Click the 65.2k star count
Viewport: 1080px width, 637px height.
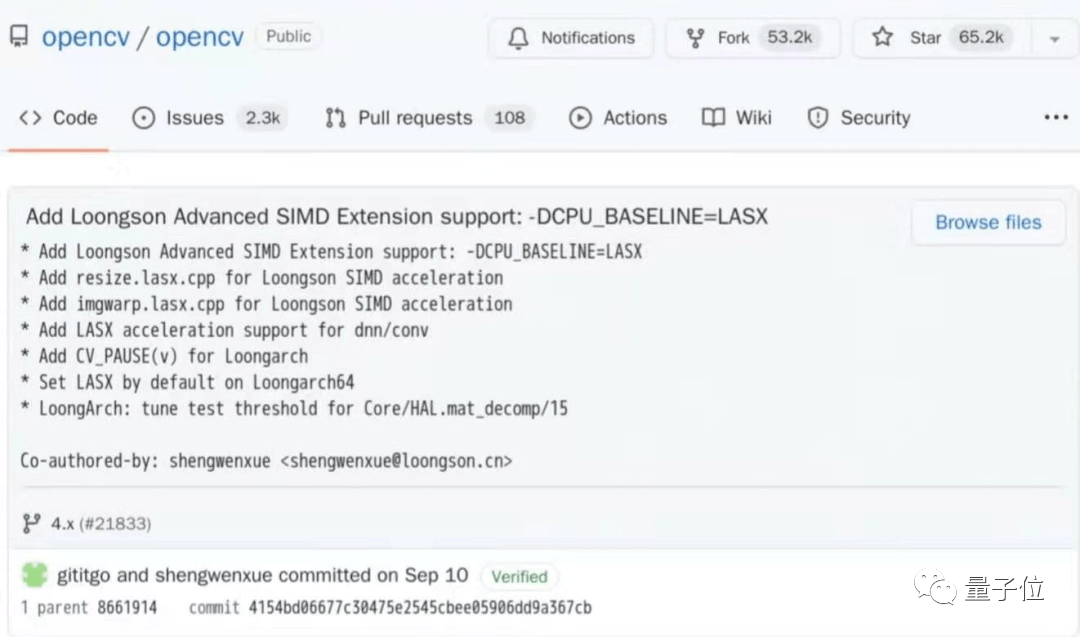(x=981, y=37)
